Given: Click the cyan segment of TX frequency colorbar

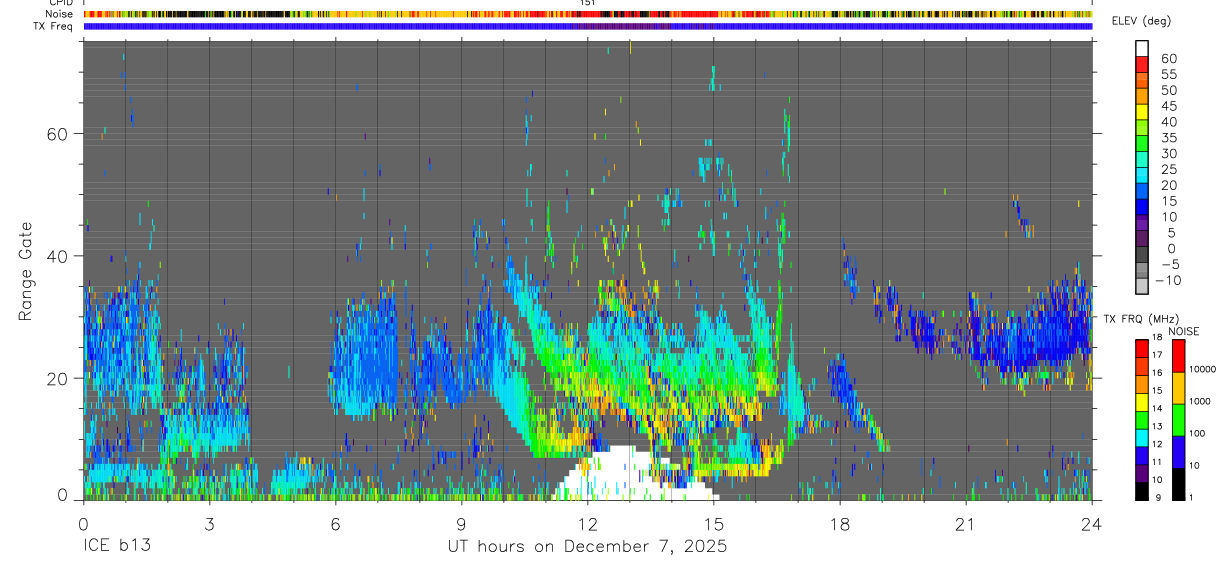Looking at the screenshot, I should coord(1141,438).
